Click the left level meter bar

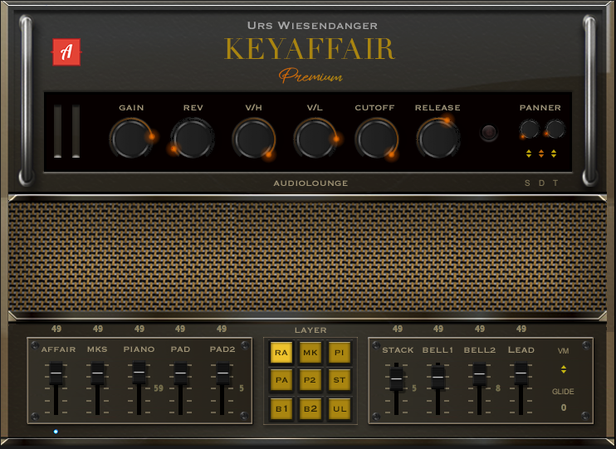(x=58, y=132)
